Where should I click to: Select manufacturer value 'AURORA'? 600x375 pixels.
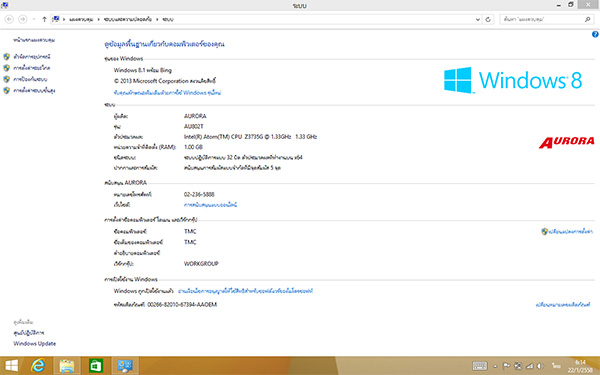195,116
